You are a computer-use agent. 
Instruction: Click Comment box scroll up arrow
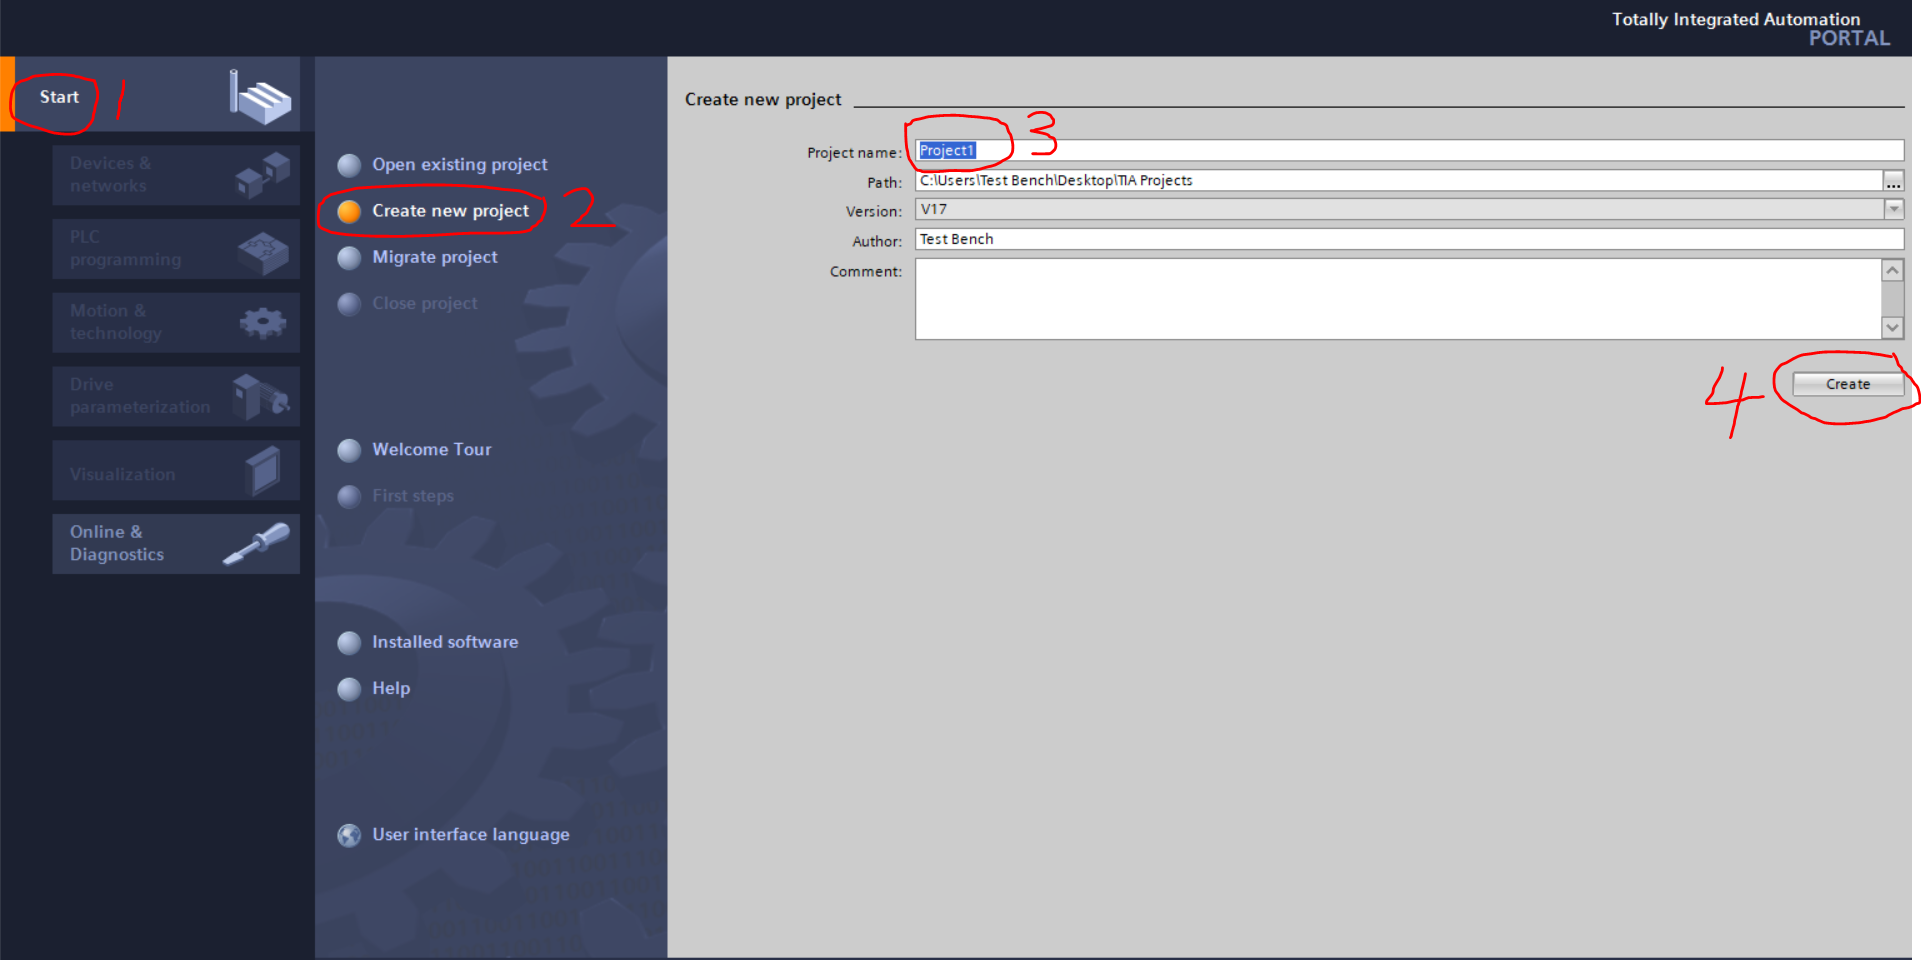(1892, 270)
